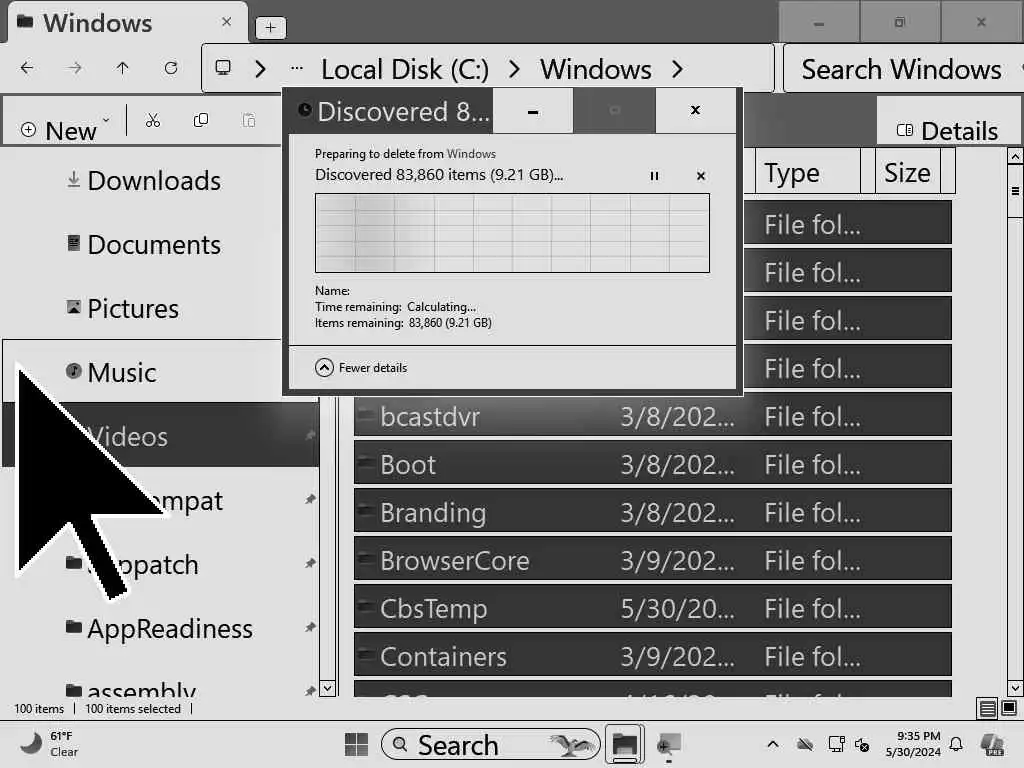Viewport: 1024px width, 768px height.
Task: Select Windows breadcrumb in address bar
Action: [x=596, y=69]
